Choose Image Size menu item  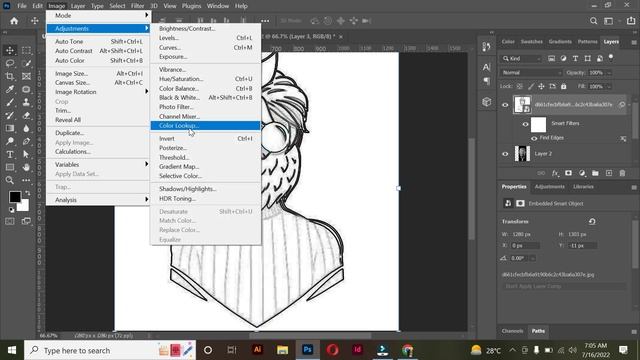point(98,73)
